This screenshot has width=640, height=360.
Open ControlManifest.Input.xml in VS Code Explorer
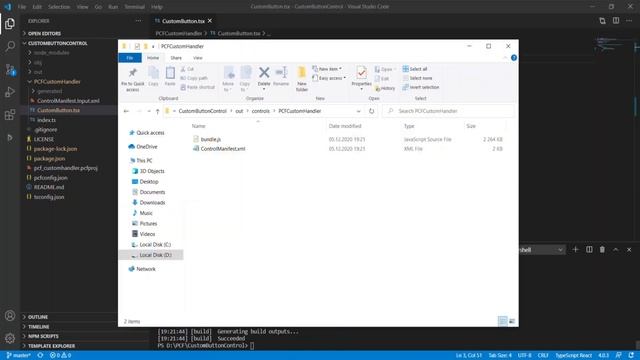click(68, 101)
